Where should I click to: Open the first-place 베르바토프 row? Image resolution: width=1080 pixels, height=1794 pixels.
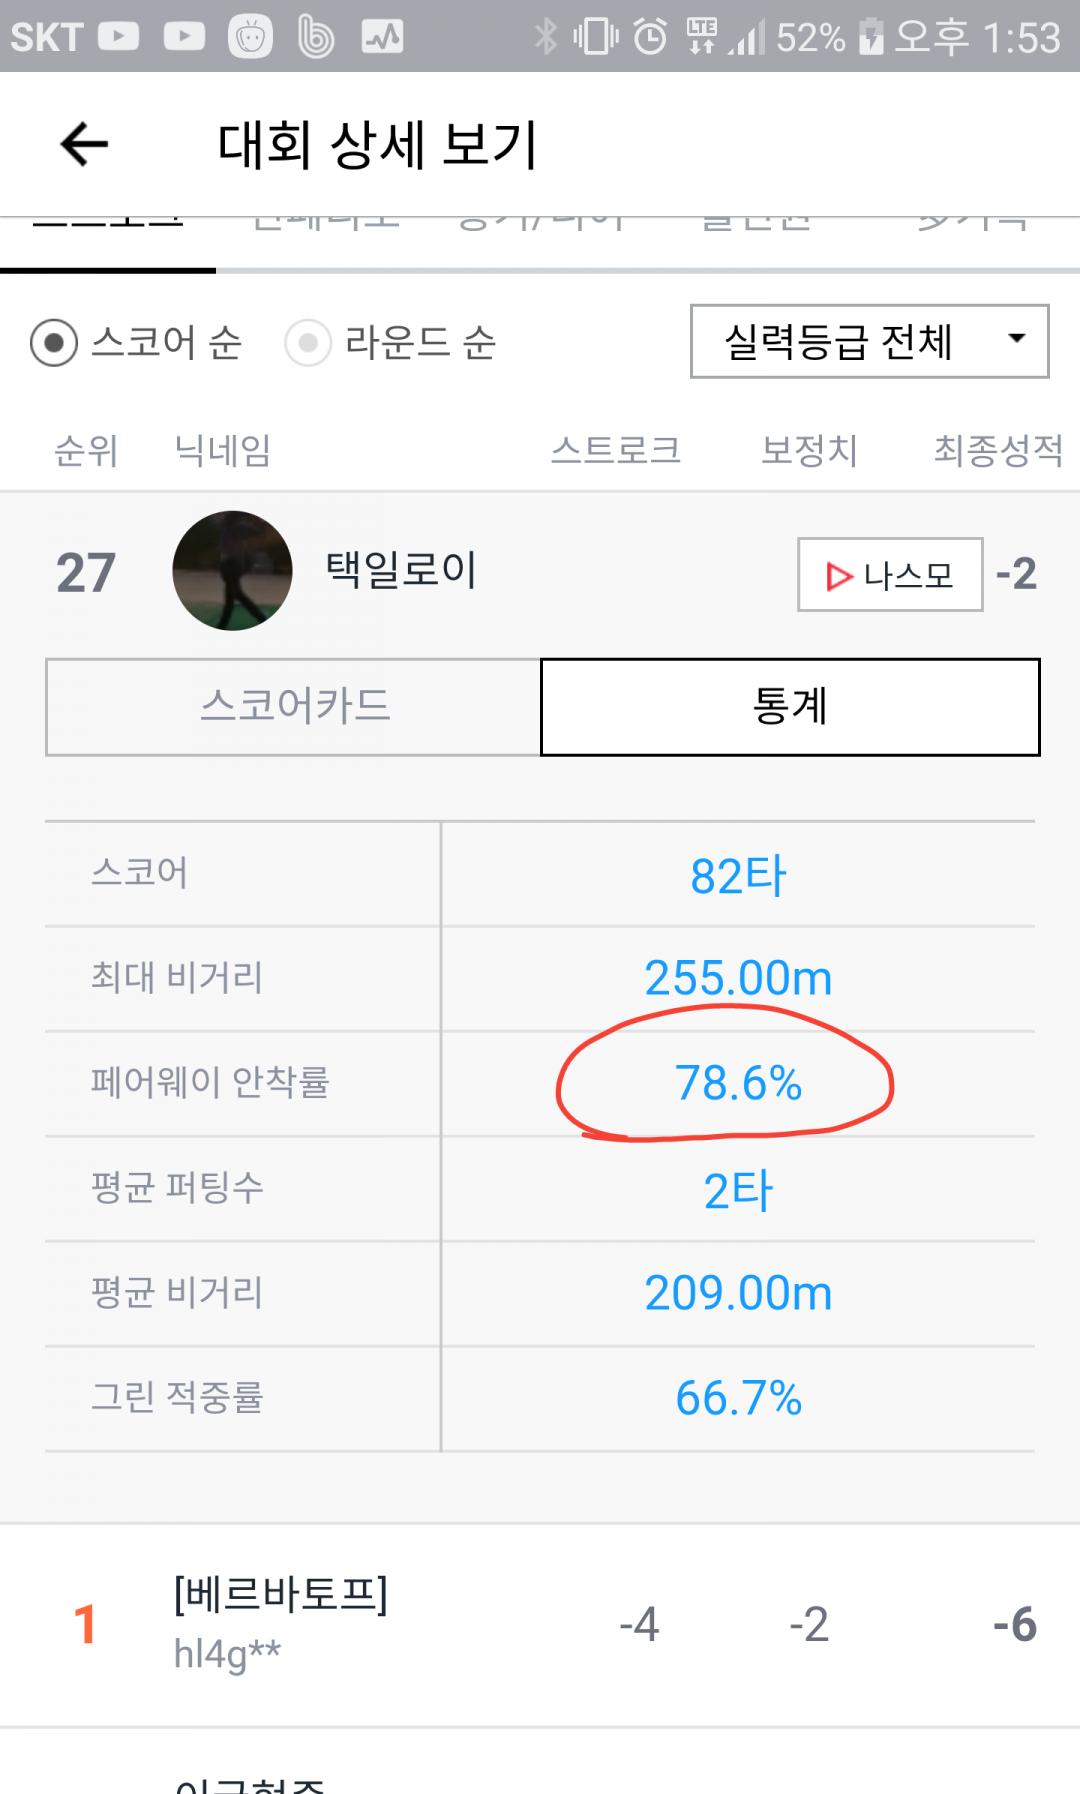(x=540, y=1624)
